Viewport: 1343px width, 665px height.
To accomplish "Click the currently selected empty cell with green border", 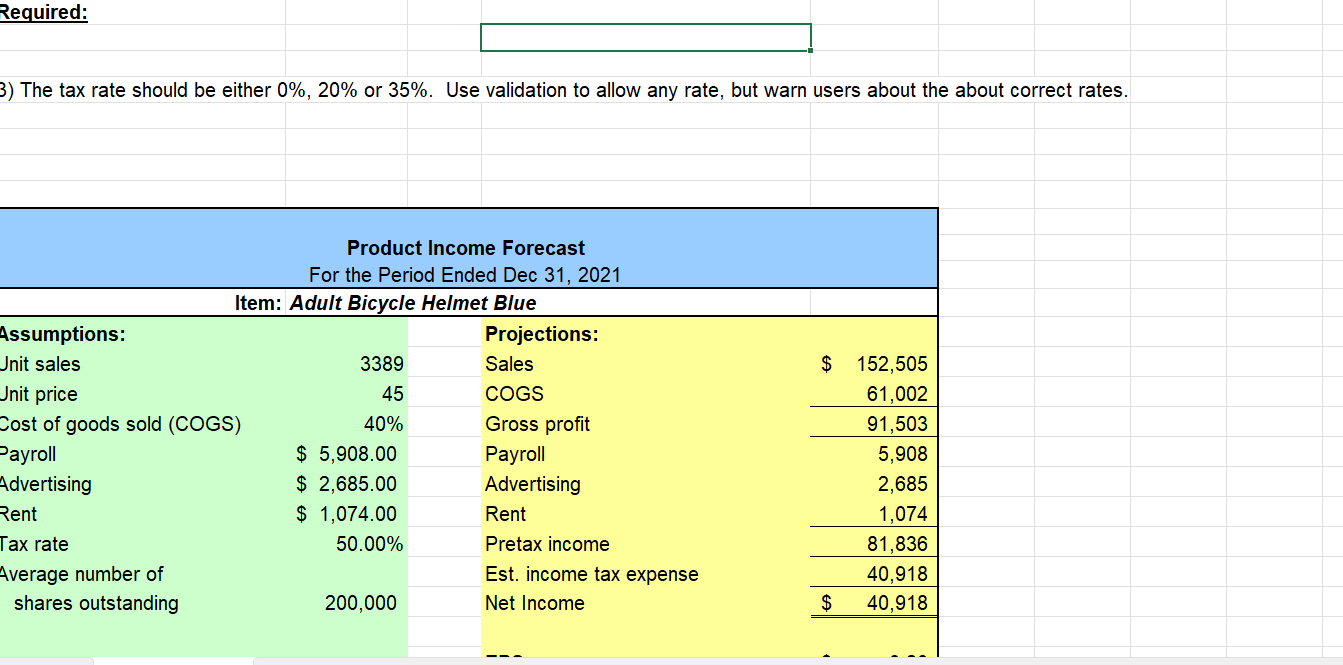I will click(x=645, y=37).
